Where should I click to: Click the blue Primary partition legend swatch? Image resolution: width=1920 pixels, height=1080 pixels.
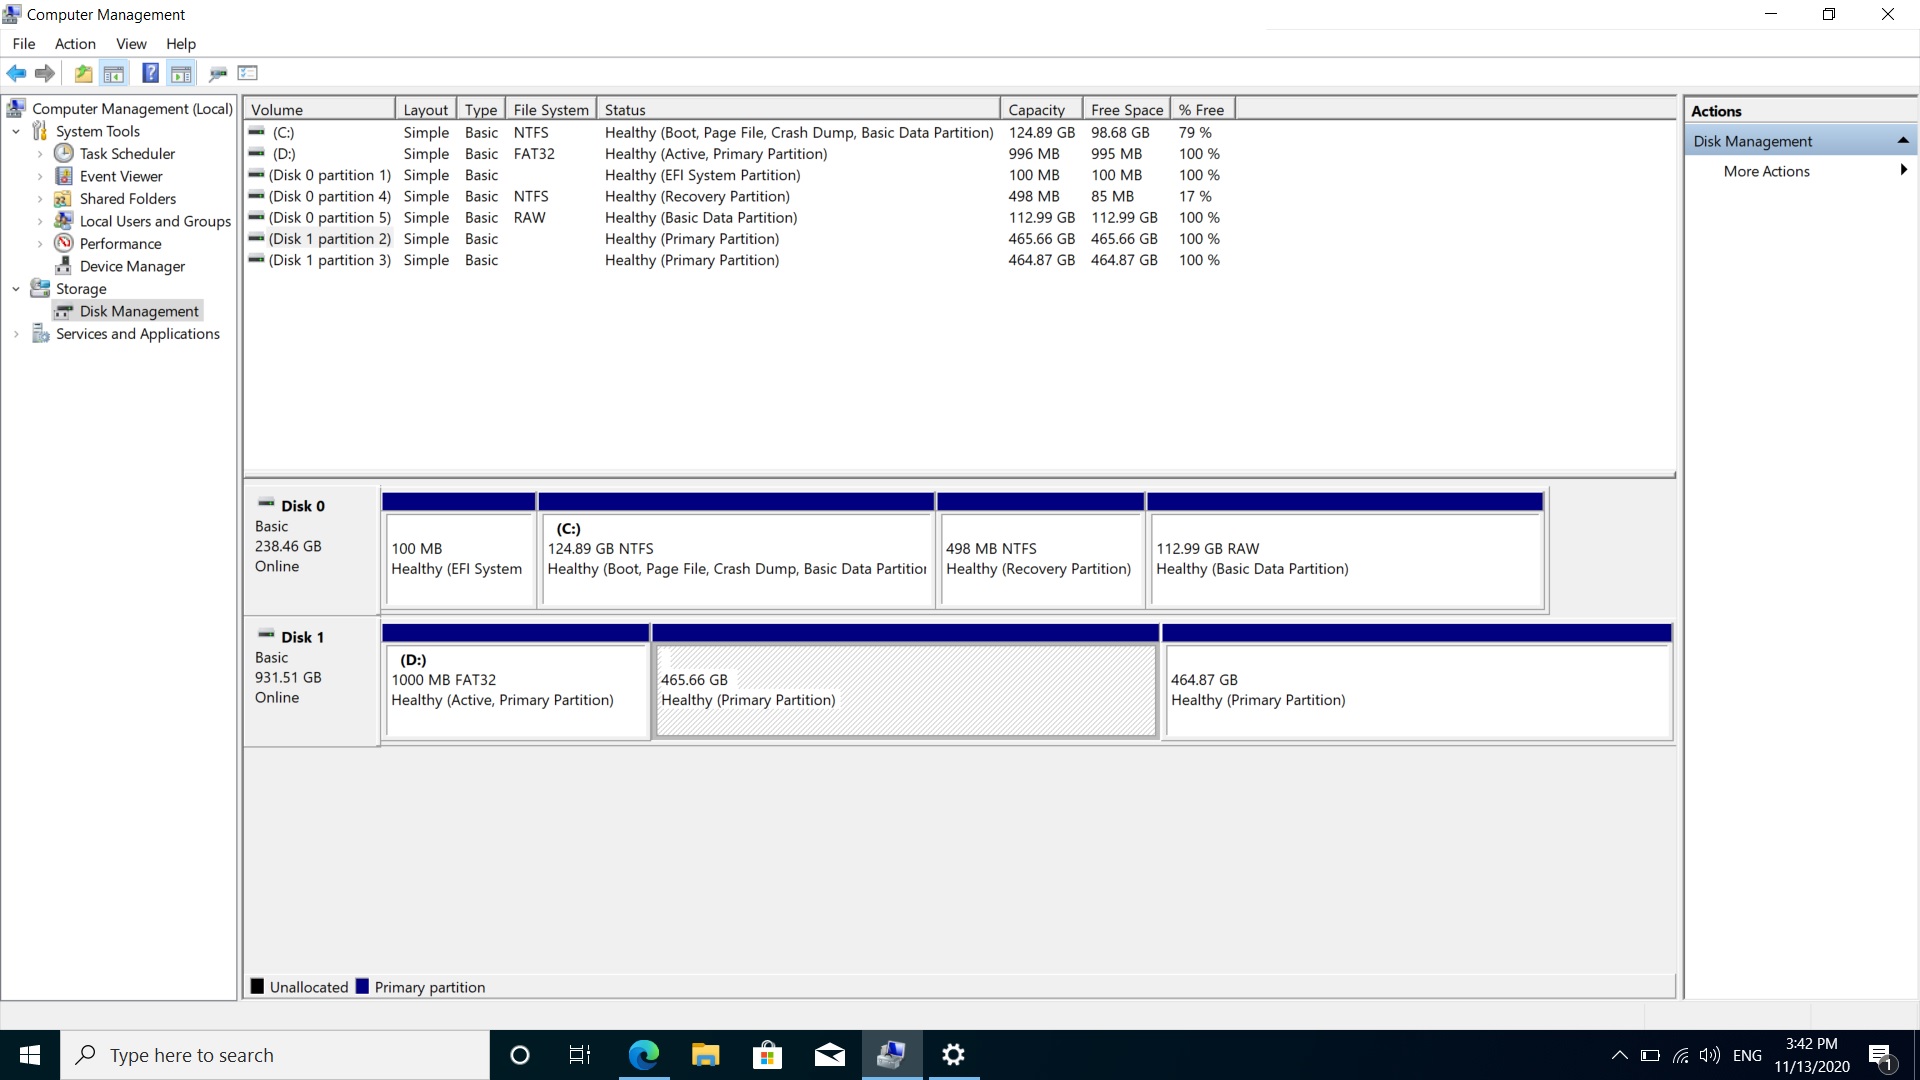(362, 986)
